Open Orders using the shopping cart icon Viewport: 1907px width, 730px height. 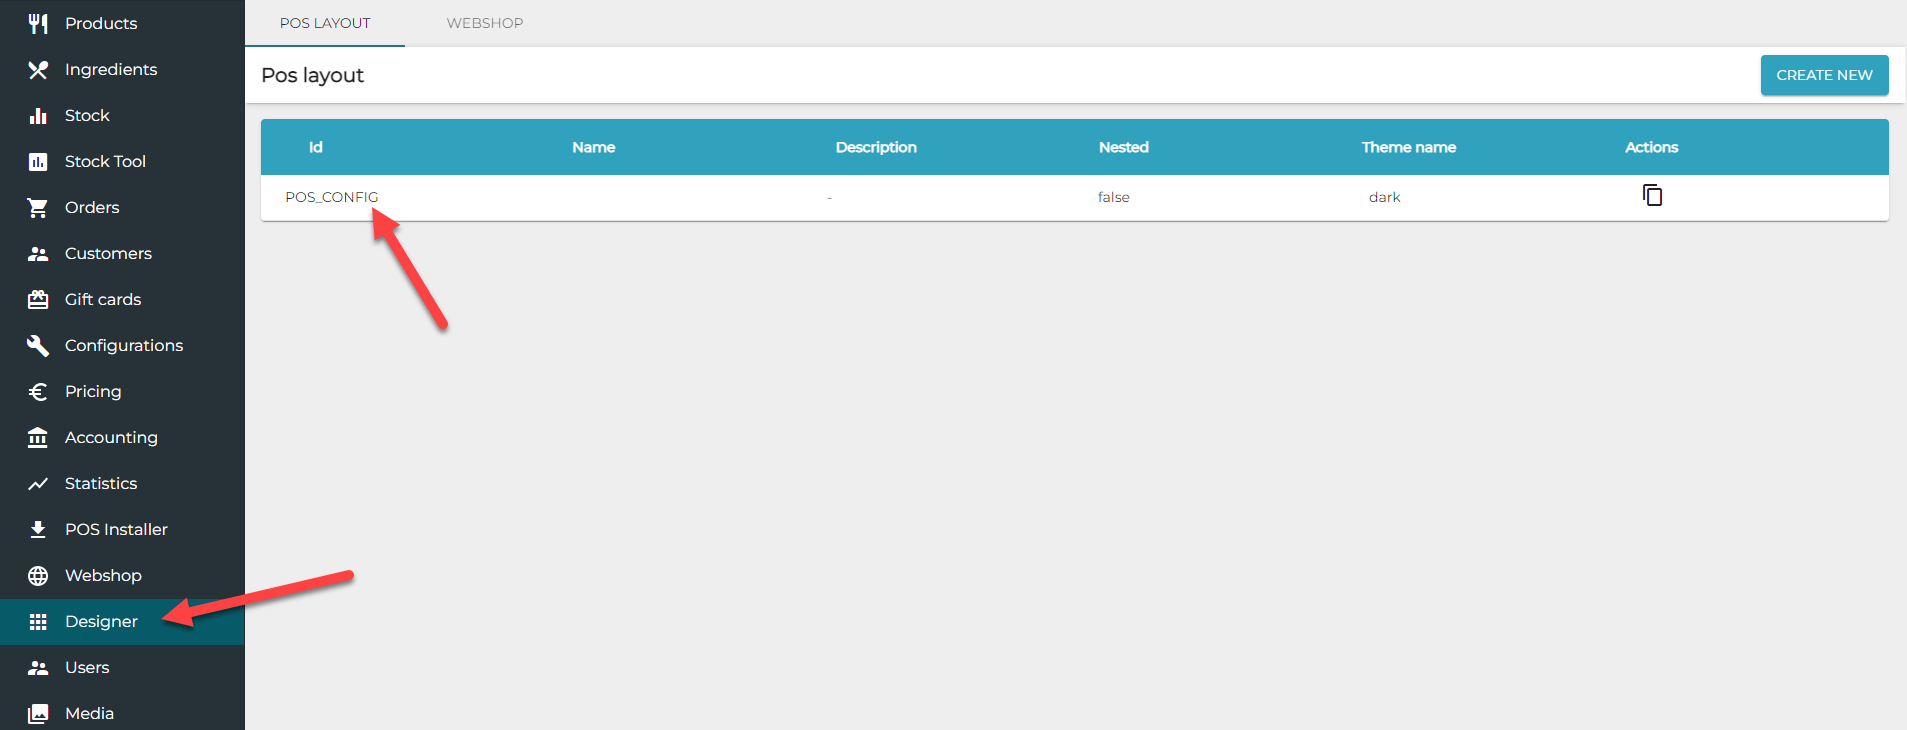click(38, 207)
